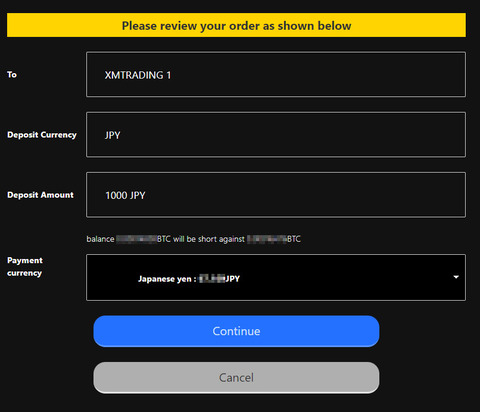The image size is (480, 412).
Task: Click the balance BTC shortage message
Action: 193,239
